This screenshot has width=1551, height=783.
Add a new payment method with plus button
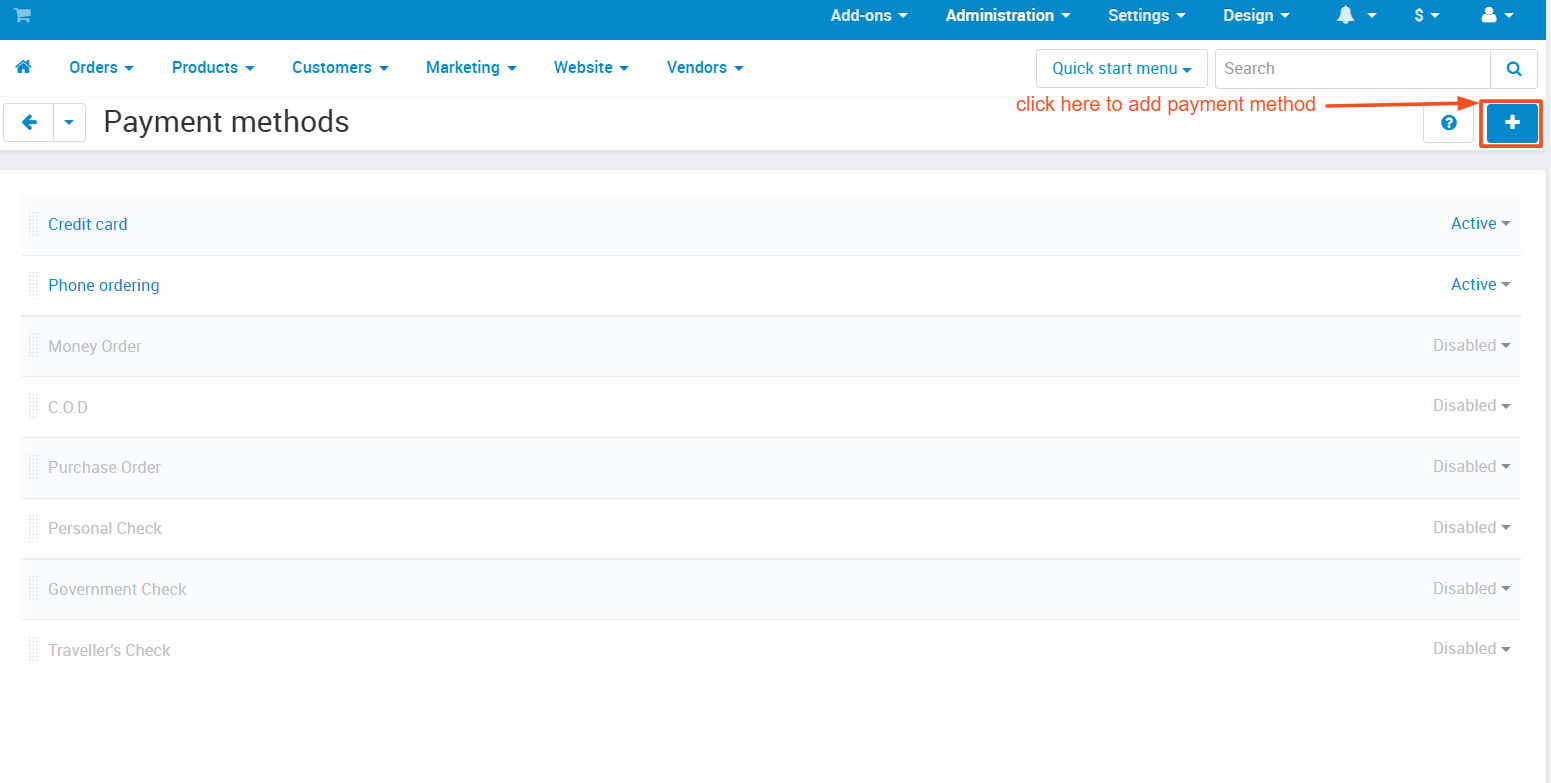1512,123
